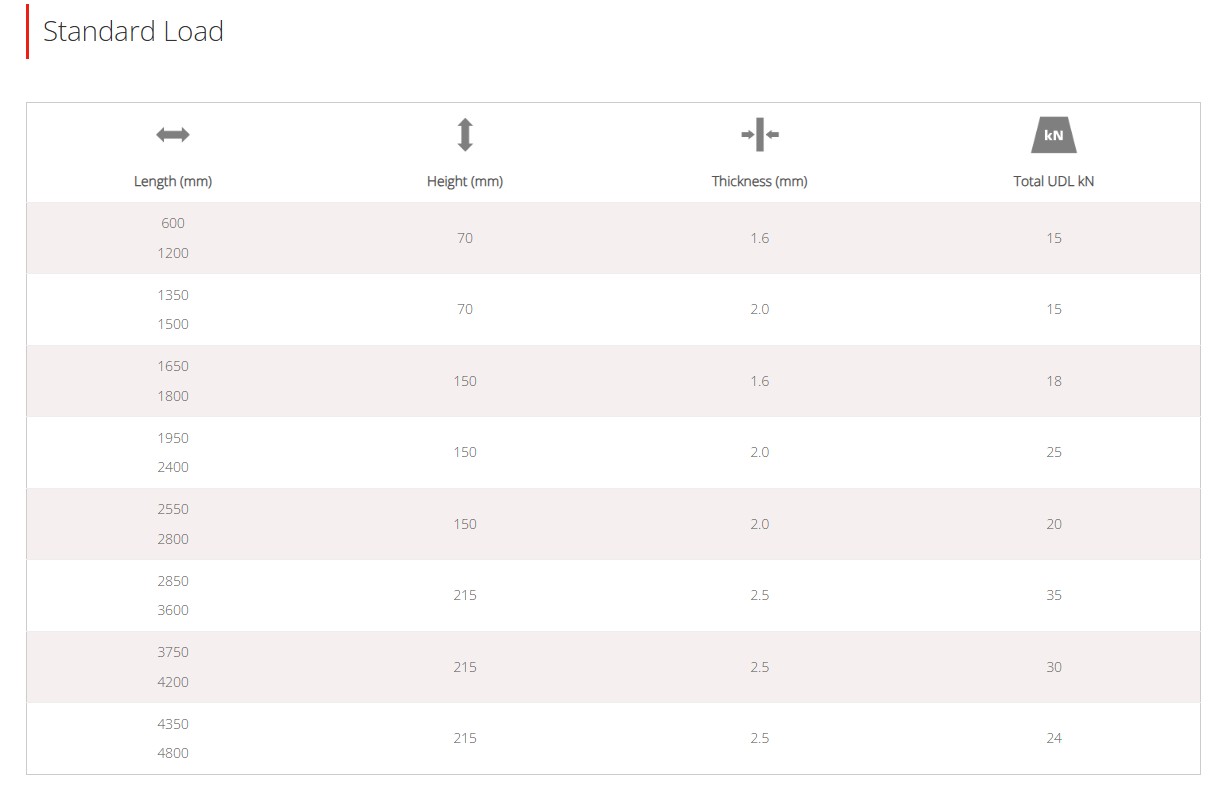Click the 2400 length value
Screen dimensions: 1228x796
pos(173,467)
